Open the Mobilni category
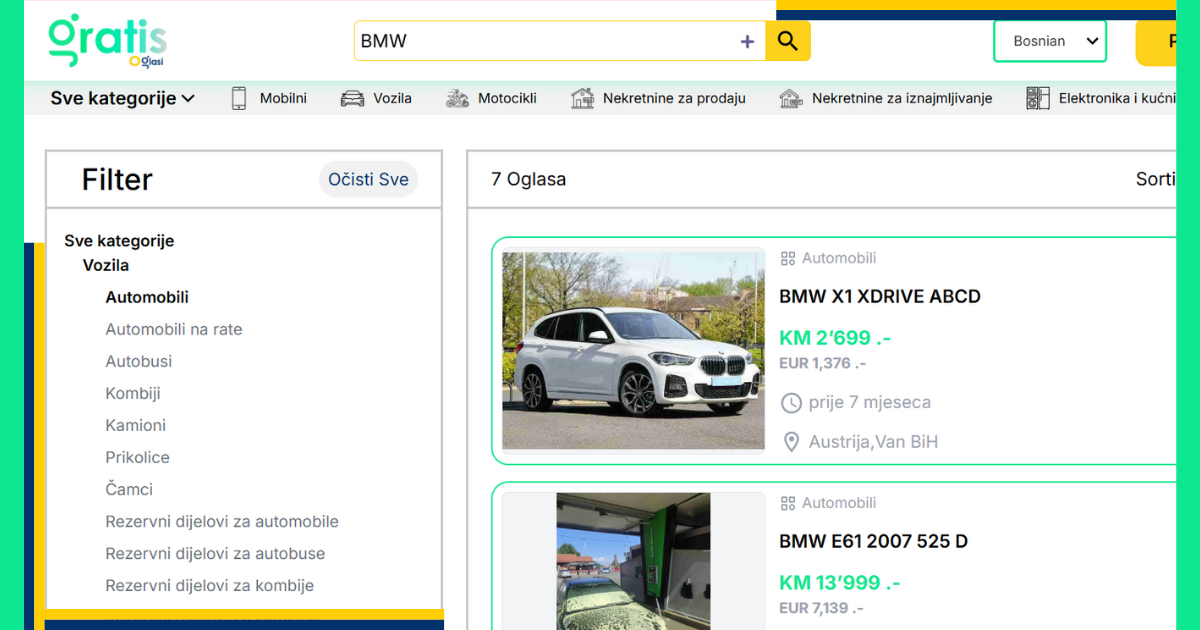This screenshot has width=1200, height=630. pyautogui.click(x=283, y=98)
